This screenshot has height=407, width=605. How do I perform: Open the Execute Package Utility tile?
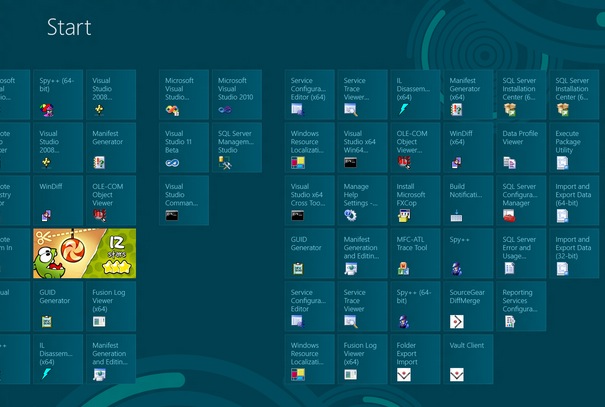pyautogui.click(x=574, y=147)
